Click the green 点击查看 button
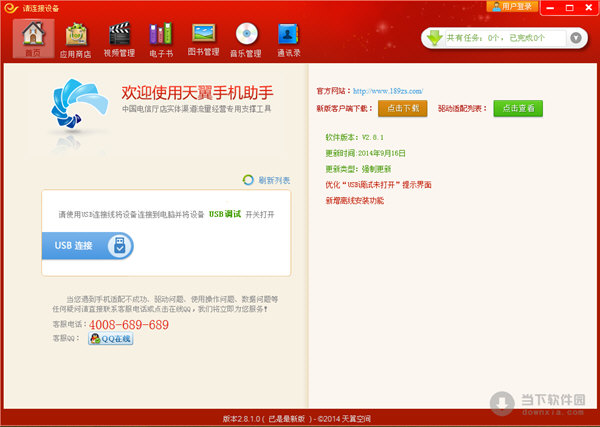Viewport: 600px width, 427px height. tap(517, 107)
